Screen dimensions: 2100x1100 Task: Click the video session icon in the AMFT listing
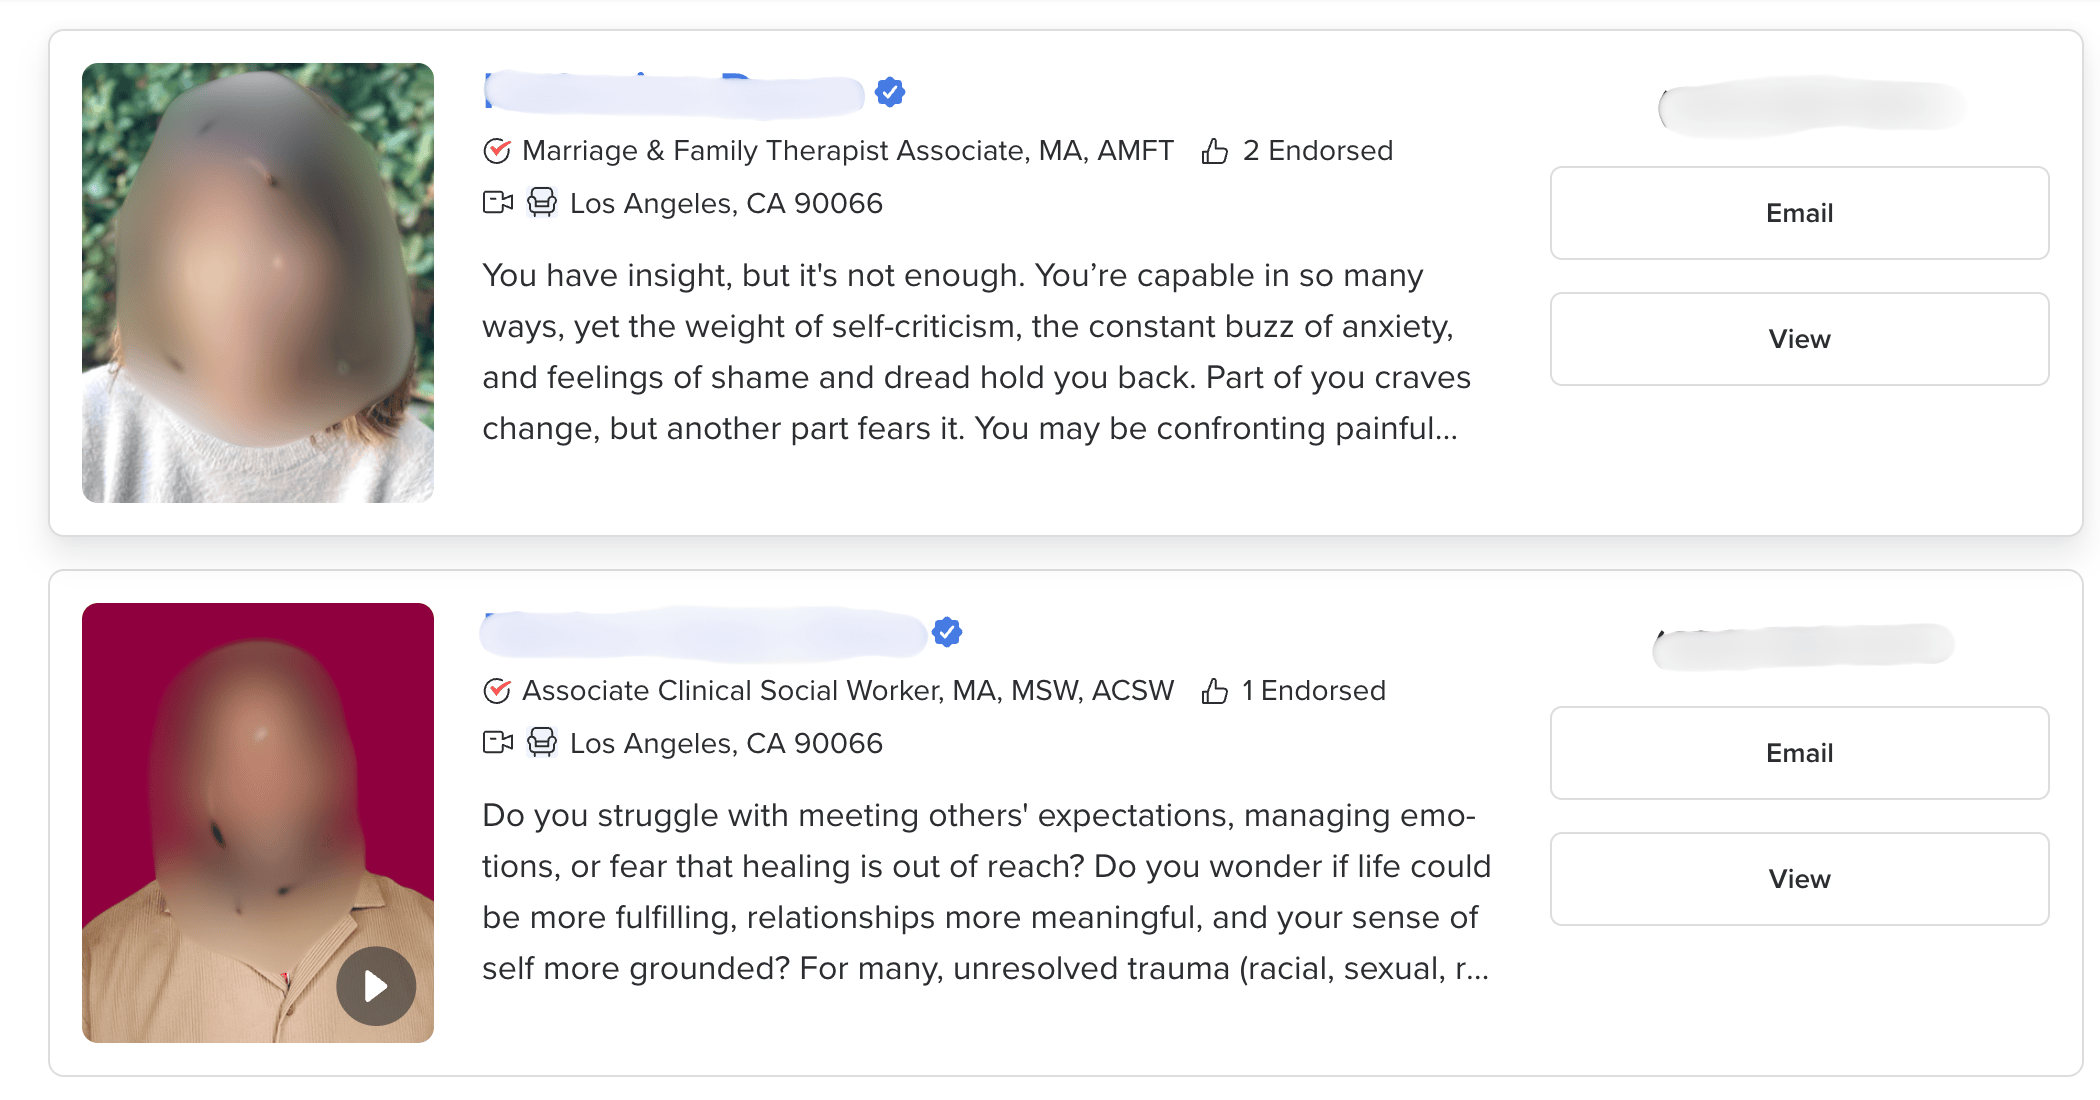pos(497,203)
